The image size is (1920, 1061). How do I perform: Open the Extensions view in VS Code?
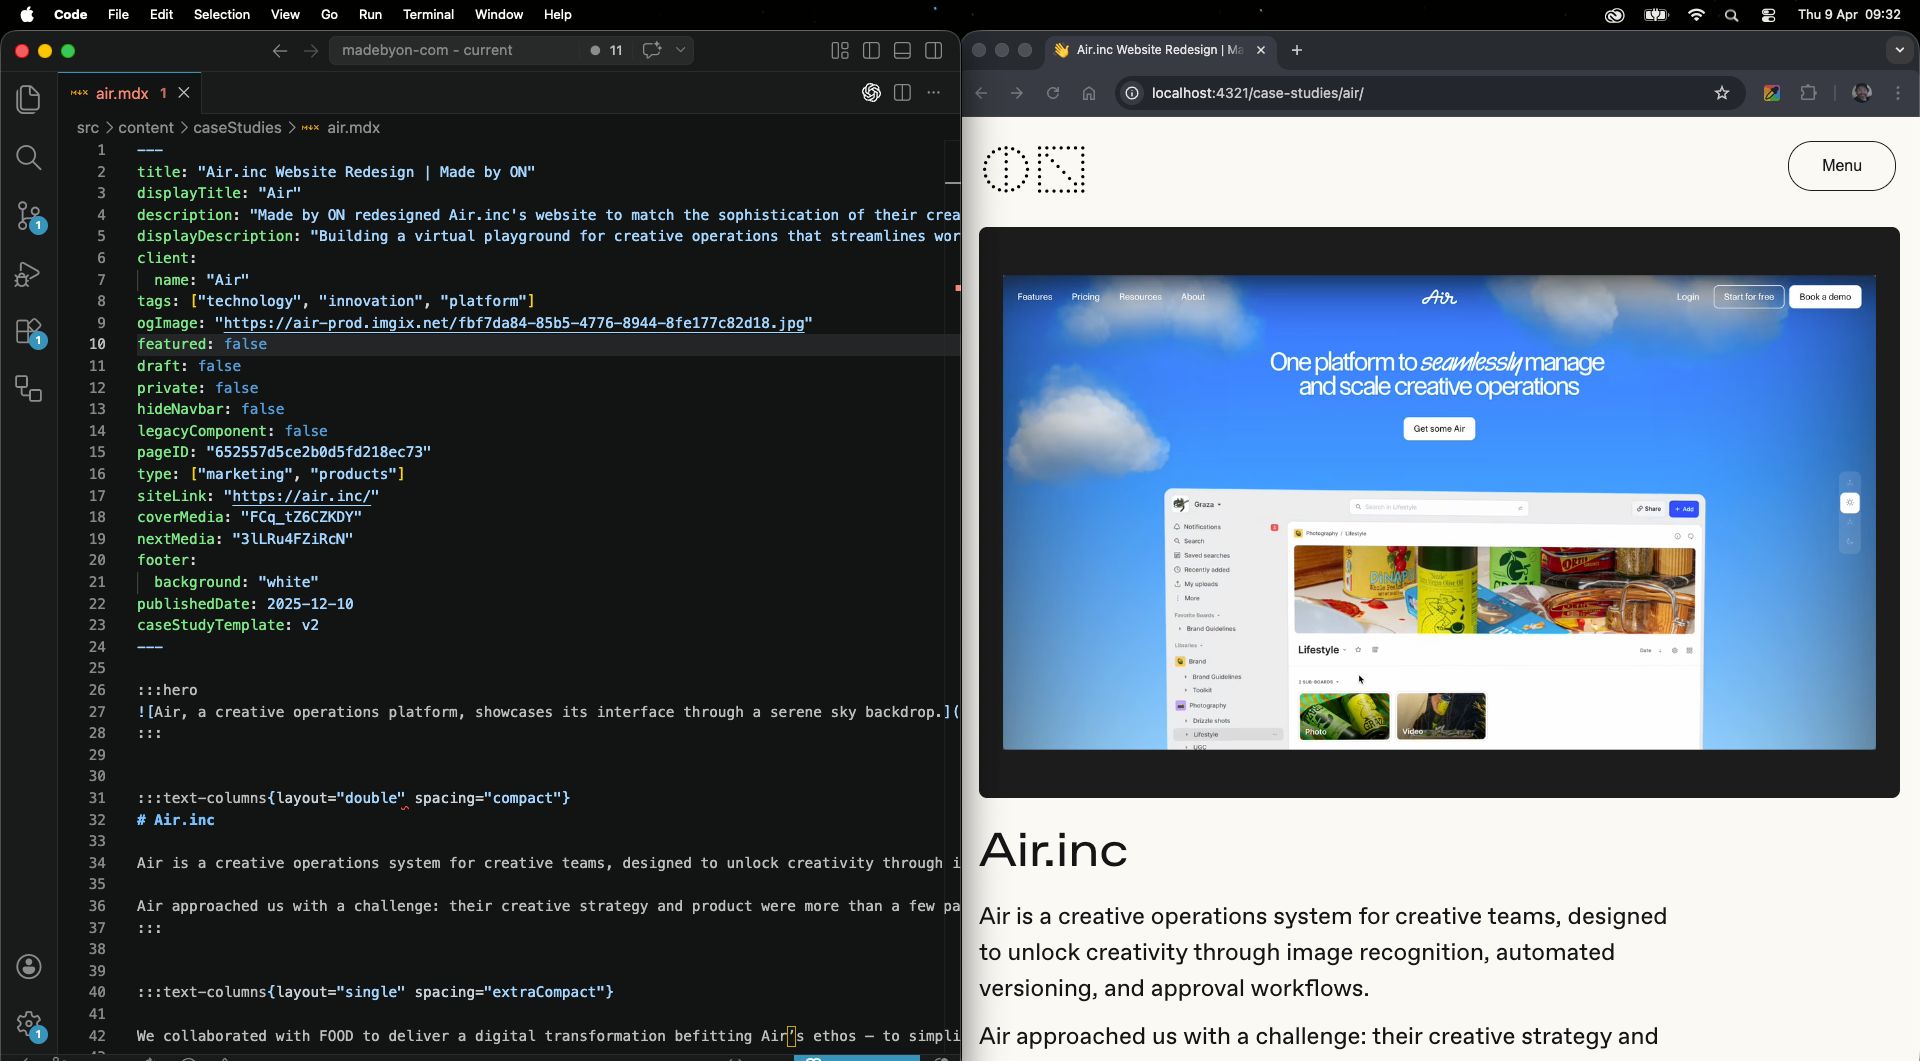28,332
